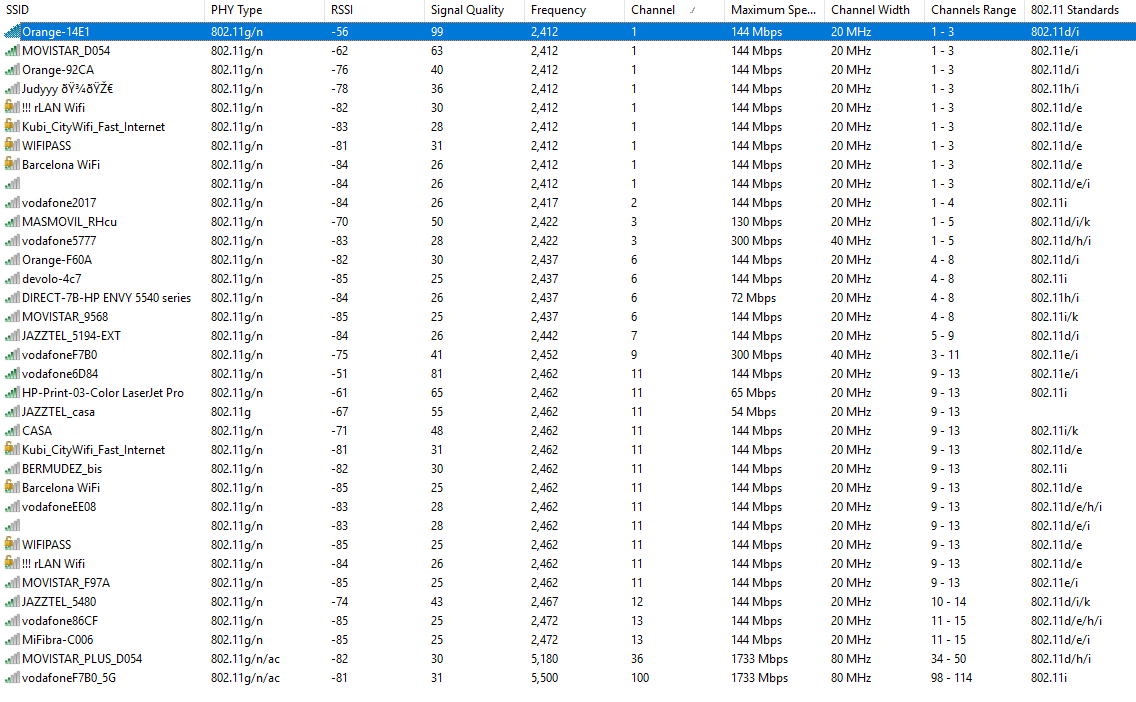Sort by PHY Type column header

pos(264,10)
